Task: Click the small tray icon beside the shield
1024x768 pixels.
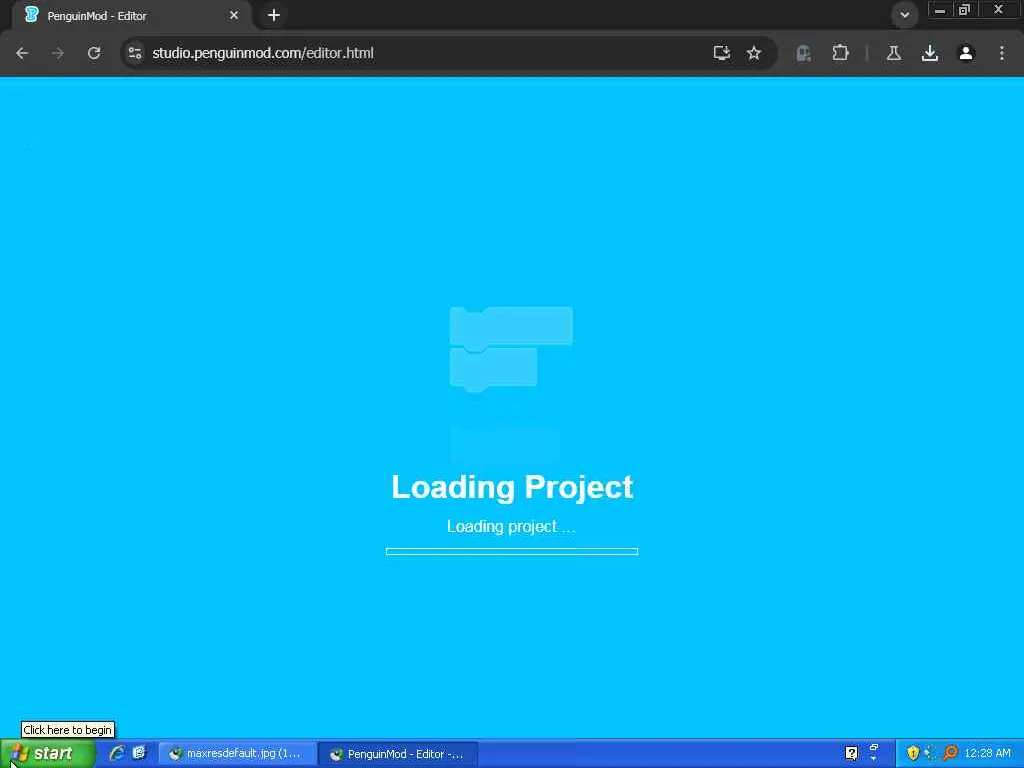Action: coord(930,754)
